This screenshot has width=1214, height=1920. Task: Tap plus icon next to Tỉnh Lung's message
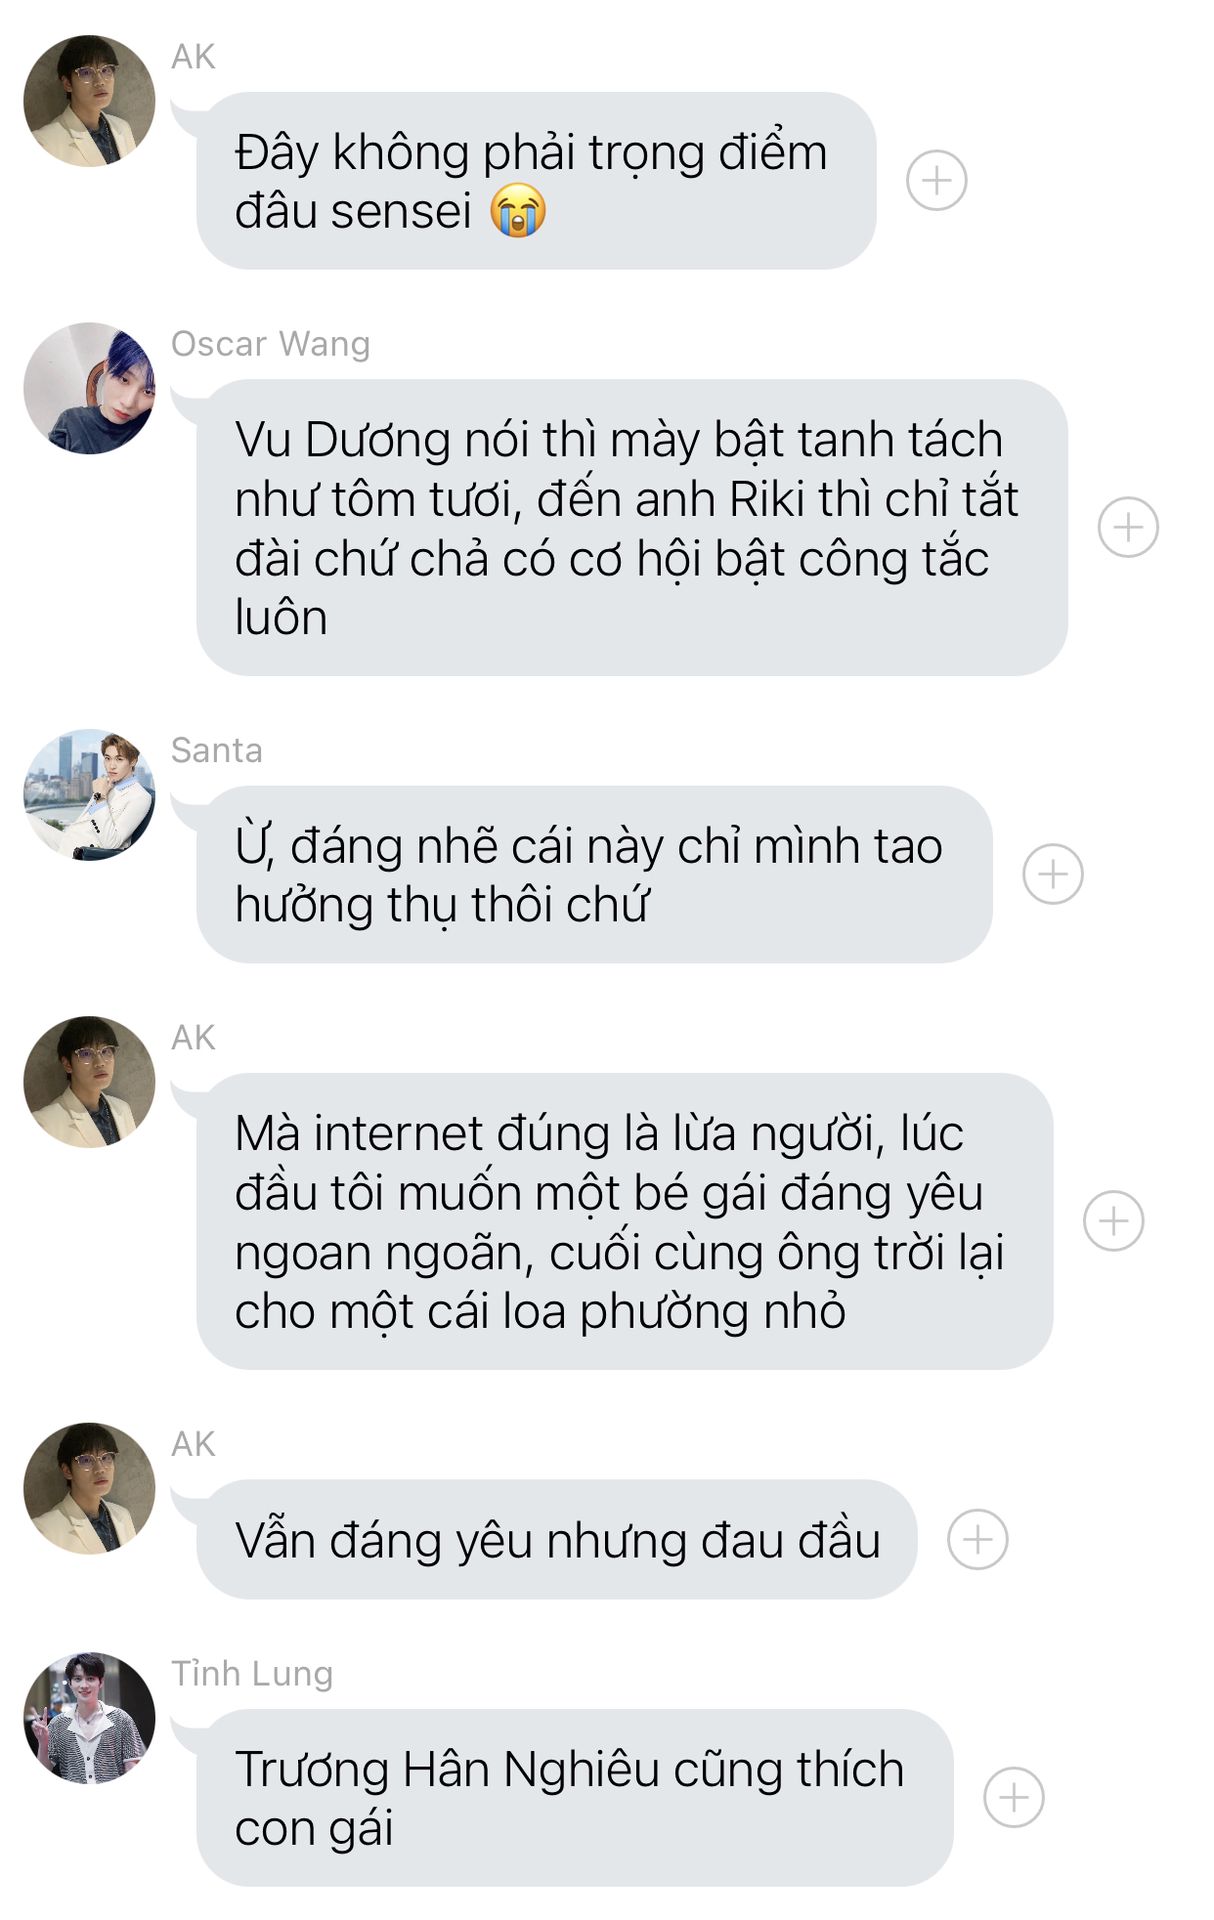[1013, 1797]
